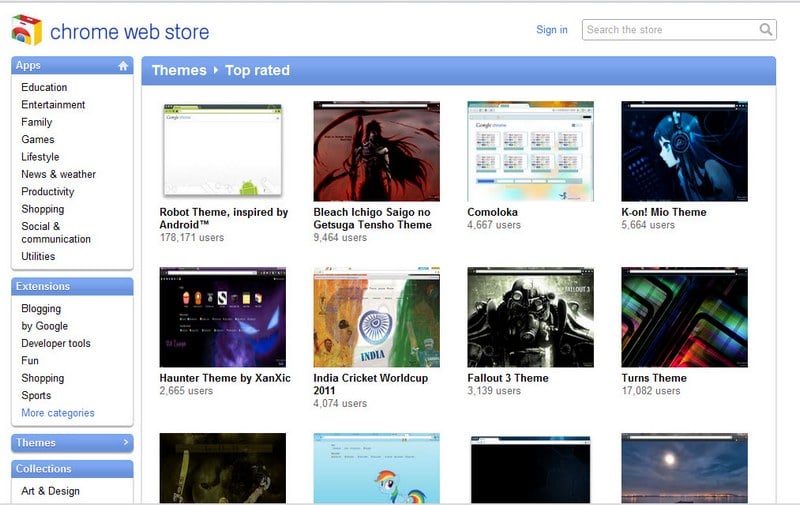
Task: Open the K-on! Mio Theme thumbnail
Action: click(684, 150)
